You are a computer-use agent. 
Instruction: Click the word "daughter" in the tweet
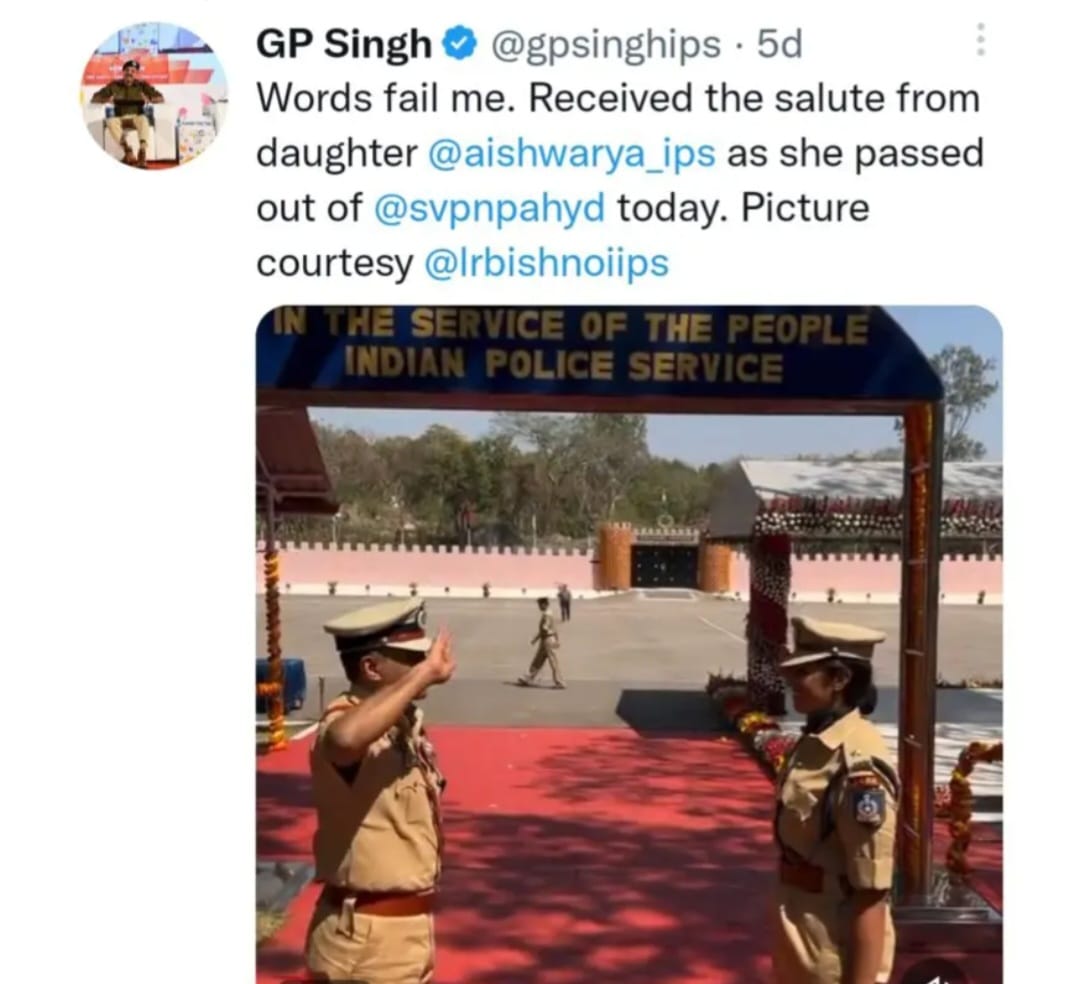pos(337,153)
